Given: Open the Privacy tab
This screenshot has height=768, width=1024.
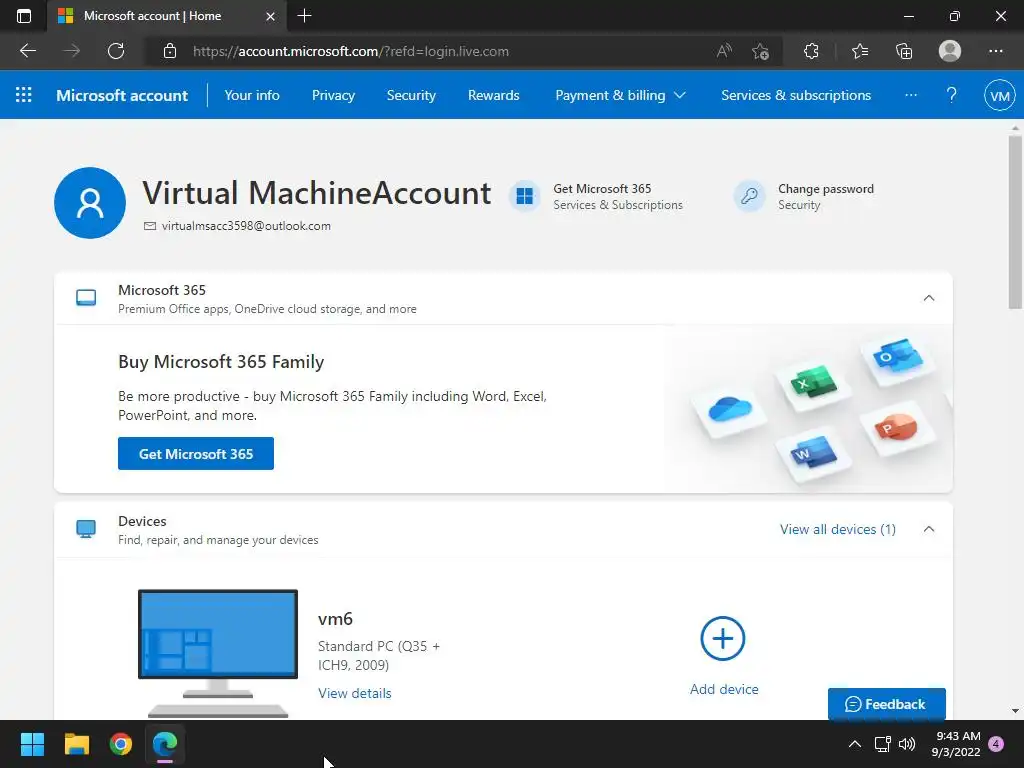Looking at the screenshot, I should (x=333, y=95).
